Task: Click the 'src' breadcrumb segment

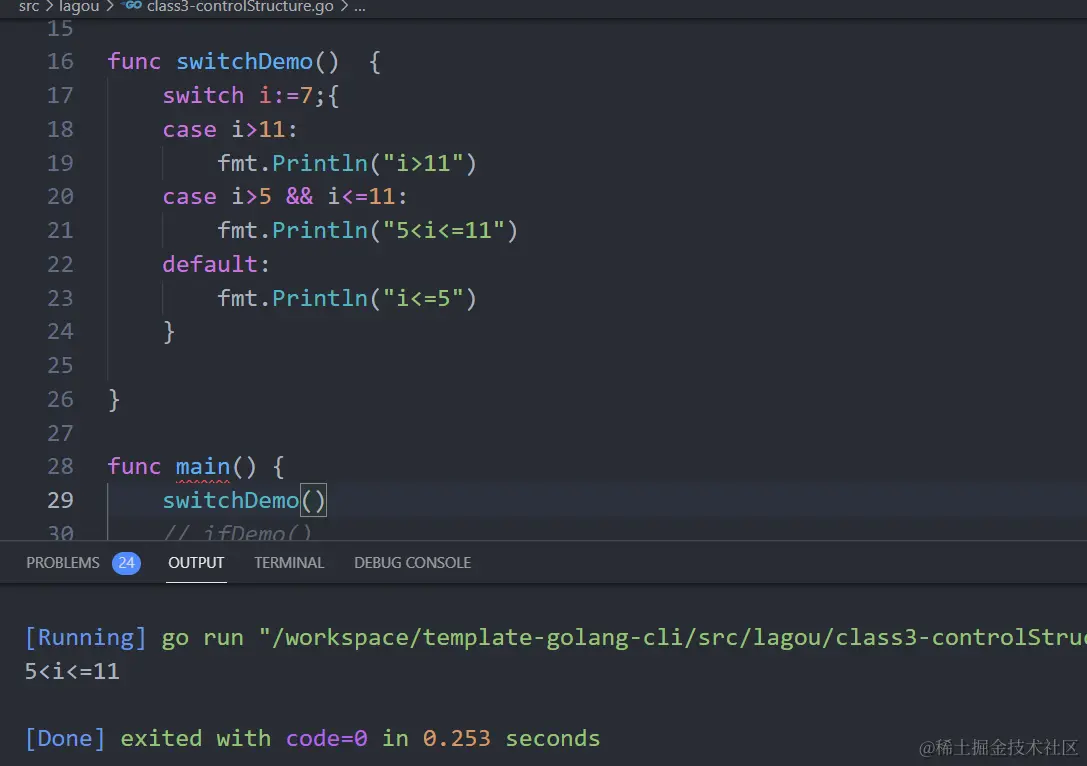Action: [x=29, y=7]
